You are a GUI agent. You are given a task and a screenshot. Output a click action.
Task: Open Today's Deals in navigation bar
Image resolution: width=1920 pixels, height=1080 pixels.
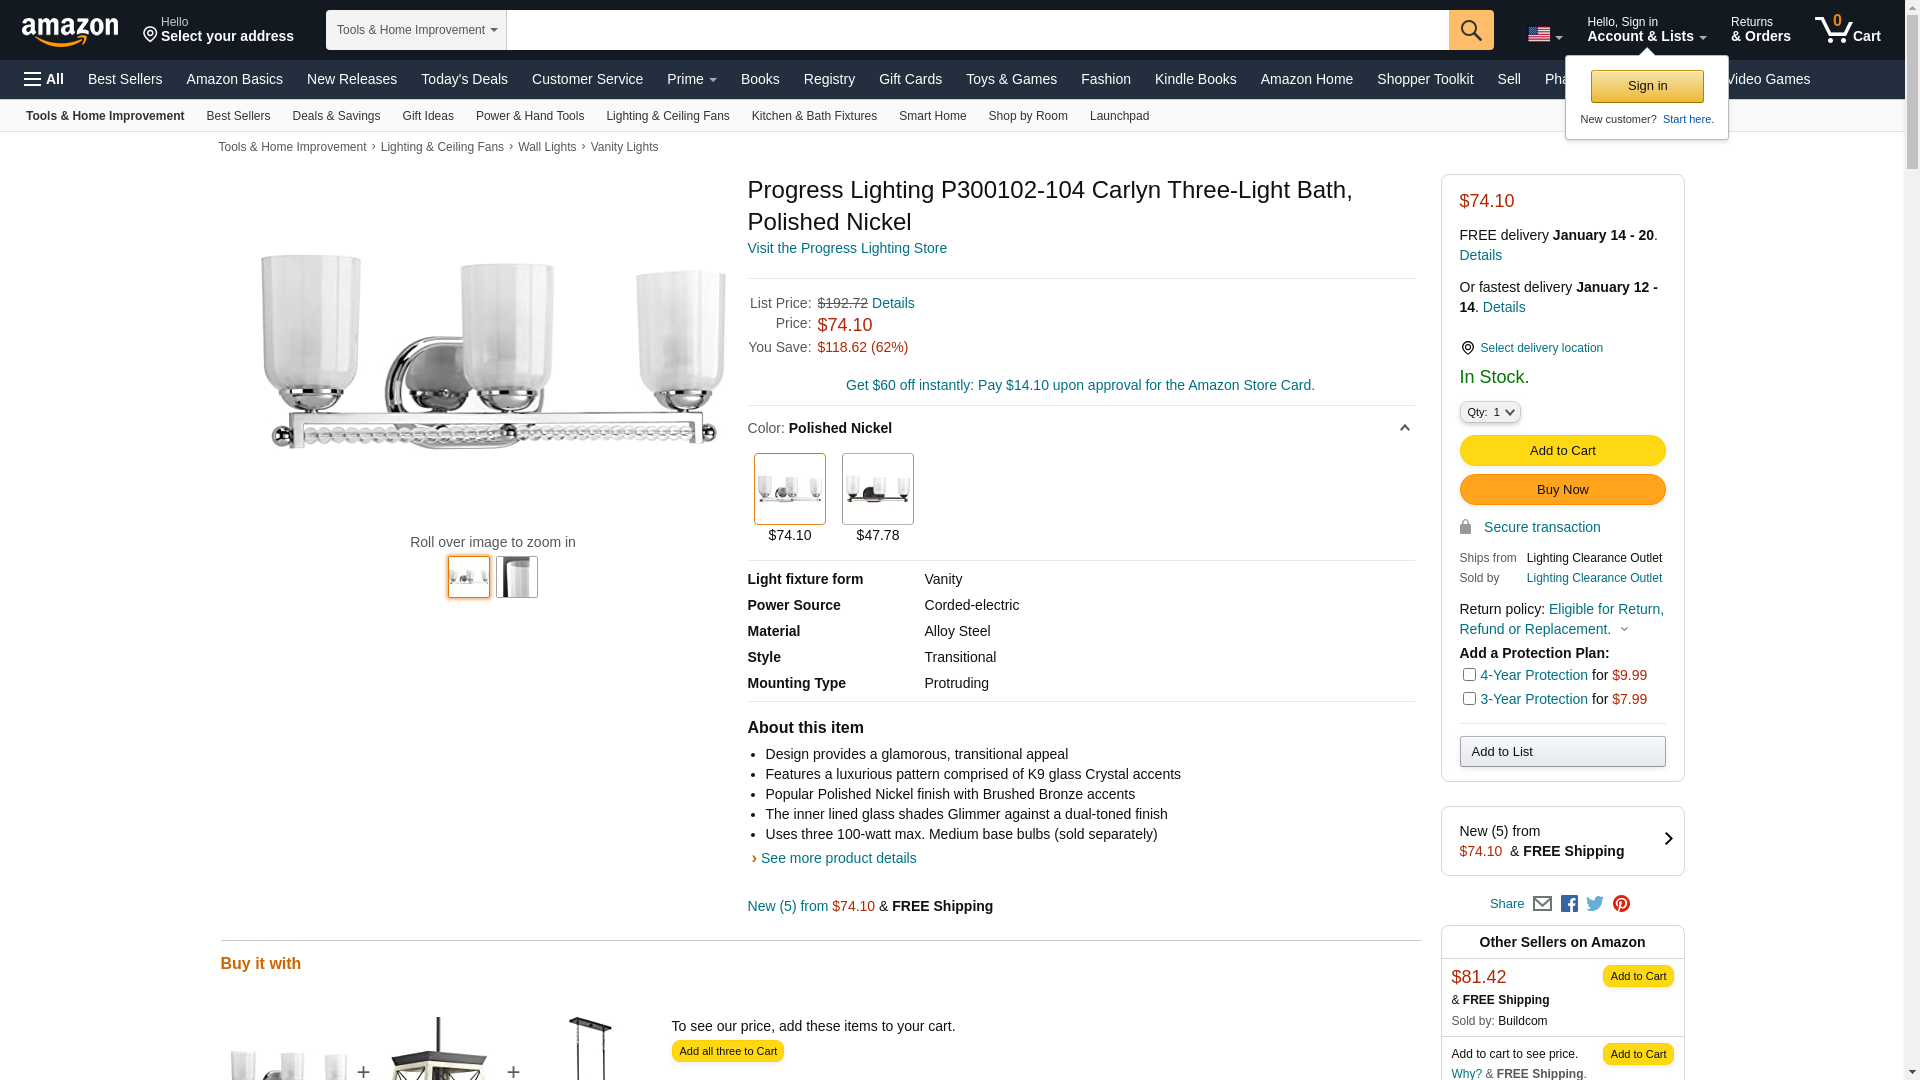tap(464, 79)
